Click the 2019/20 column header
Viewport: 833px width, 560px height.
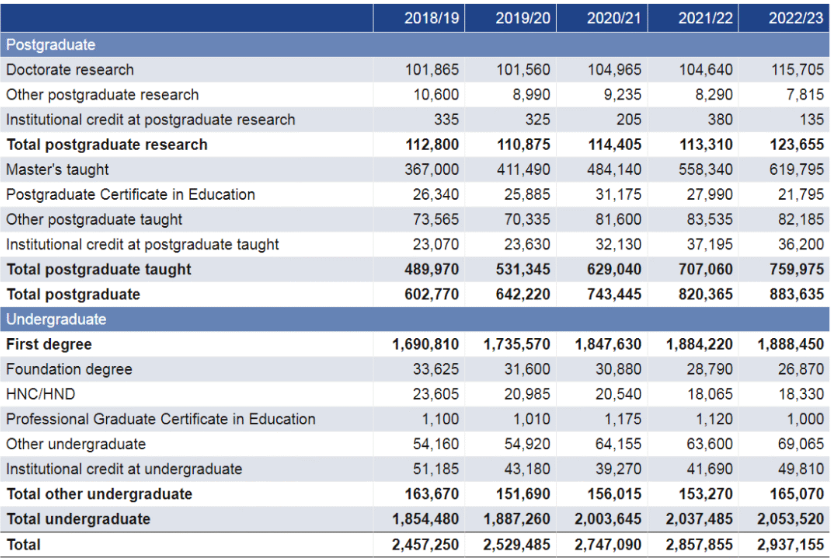tap(523, 18)
